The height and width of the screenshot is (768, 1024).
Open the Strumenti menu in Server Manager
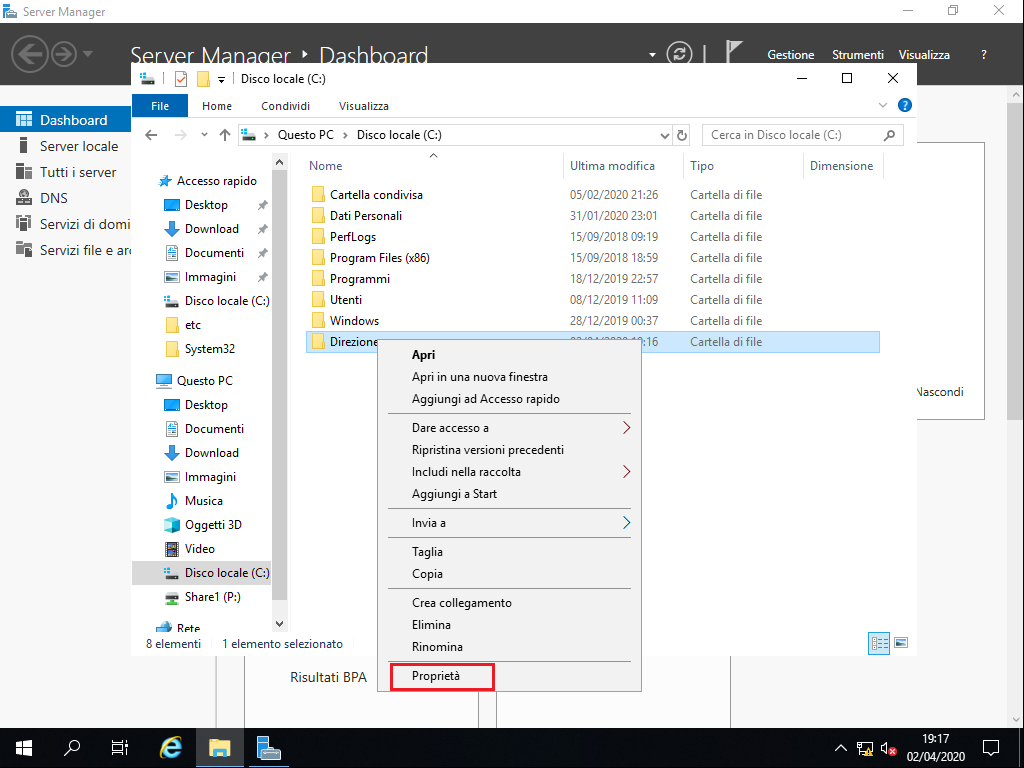pos(857,54)
